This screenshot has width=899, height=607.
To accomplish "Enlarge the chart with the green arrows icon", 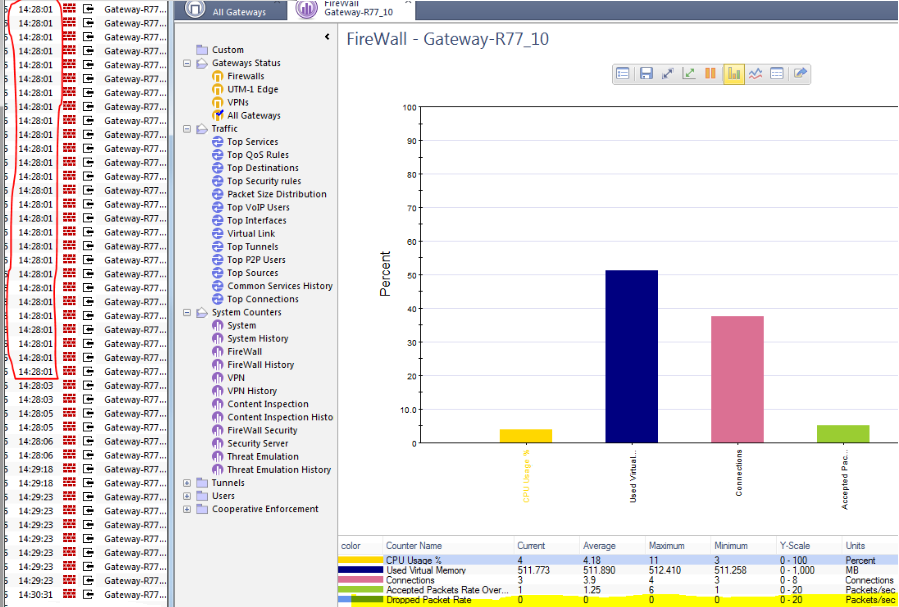I will click(689, 73).
